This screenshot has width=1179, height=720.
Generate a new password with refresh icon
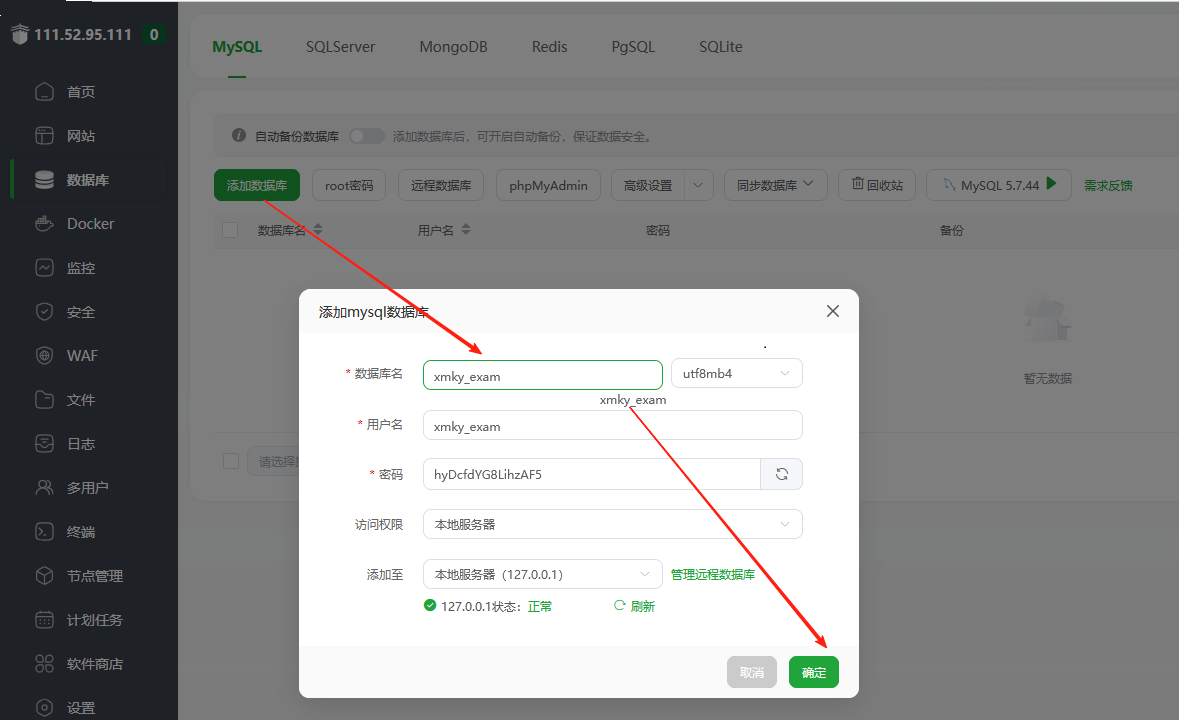coord(781,473)
